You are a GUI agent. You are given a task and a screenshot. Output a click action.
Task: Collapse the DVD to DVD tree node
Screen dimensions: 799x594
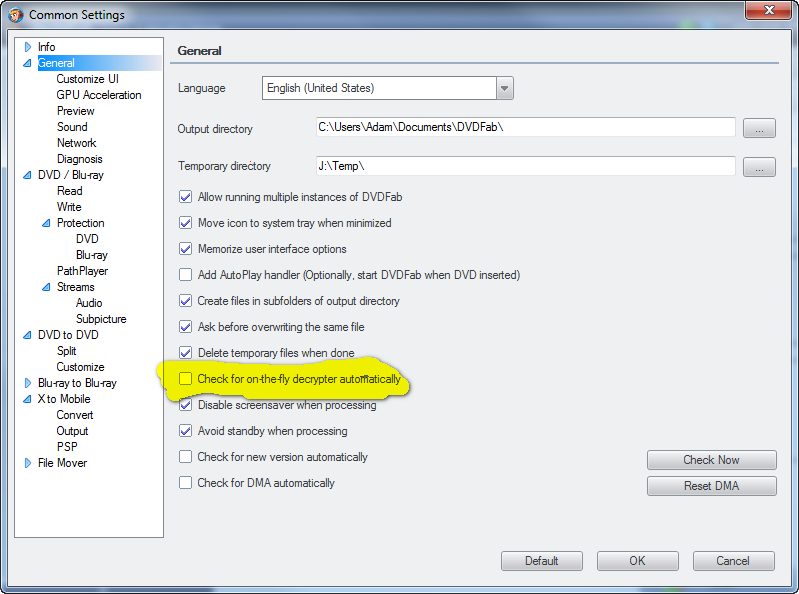coord(28,335)
